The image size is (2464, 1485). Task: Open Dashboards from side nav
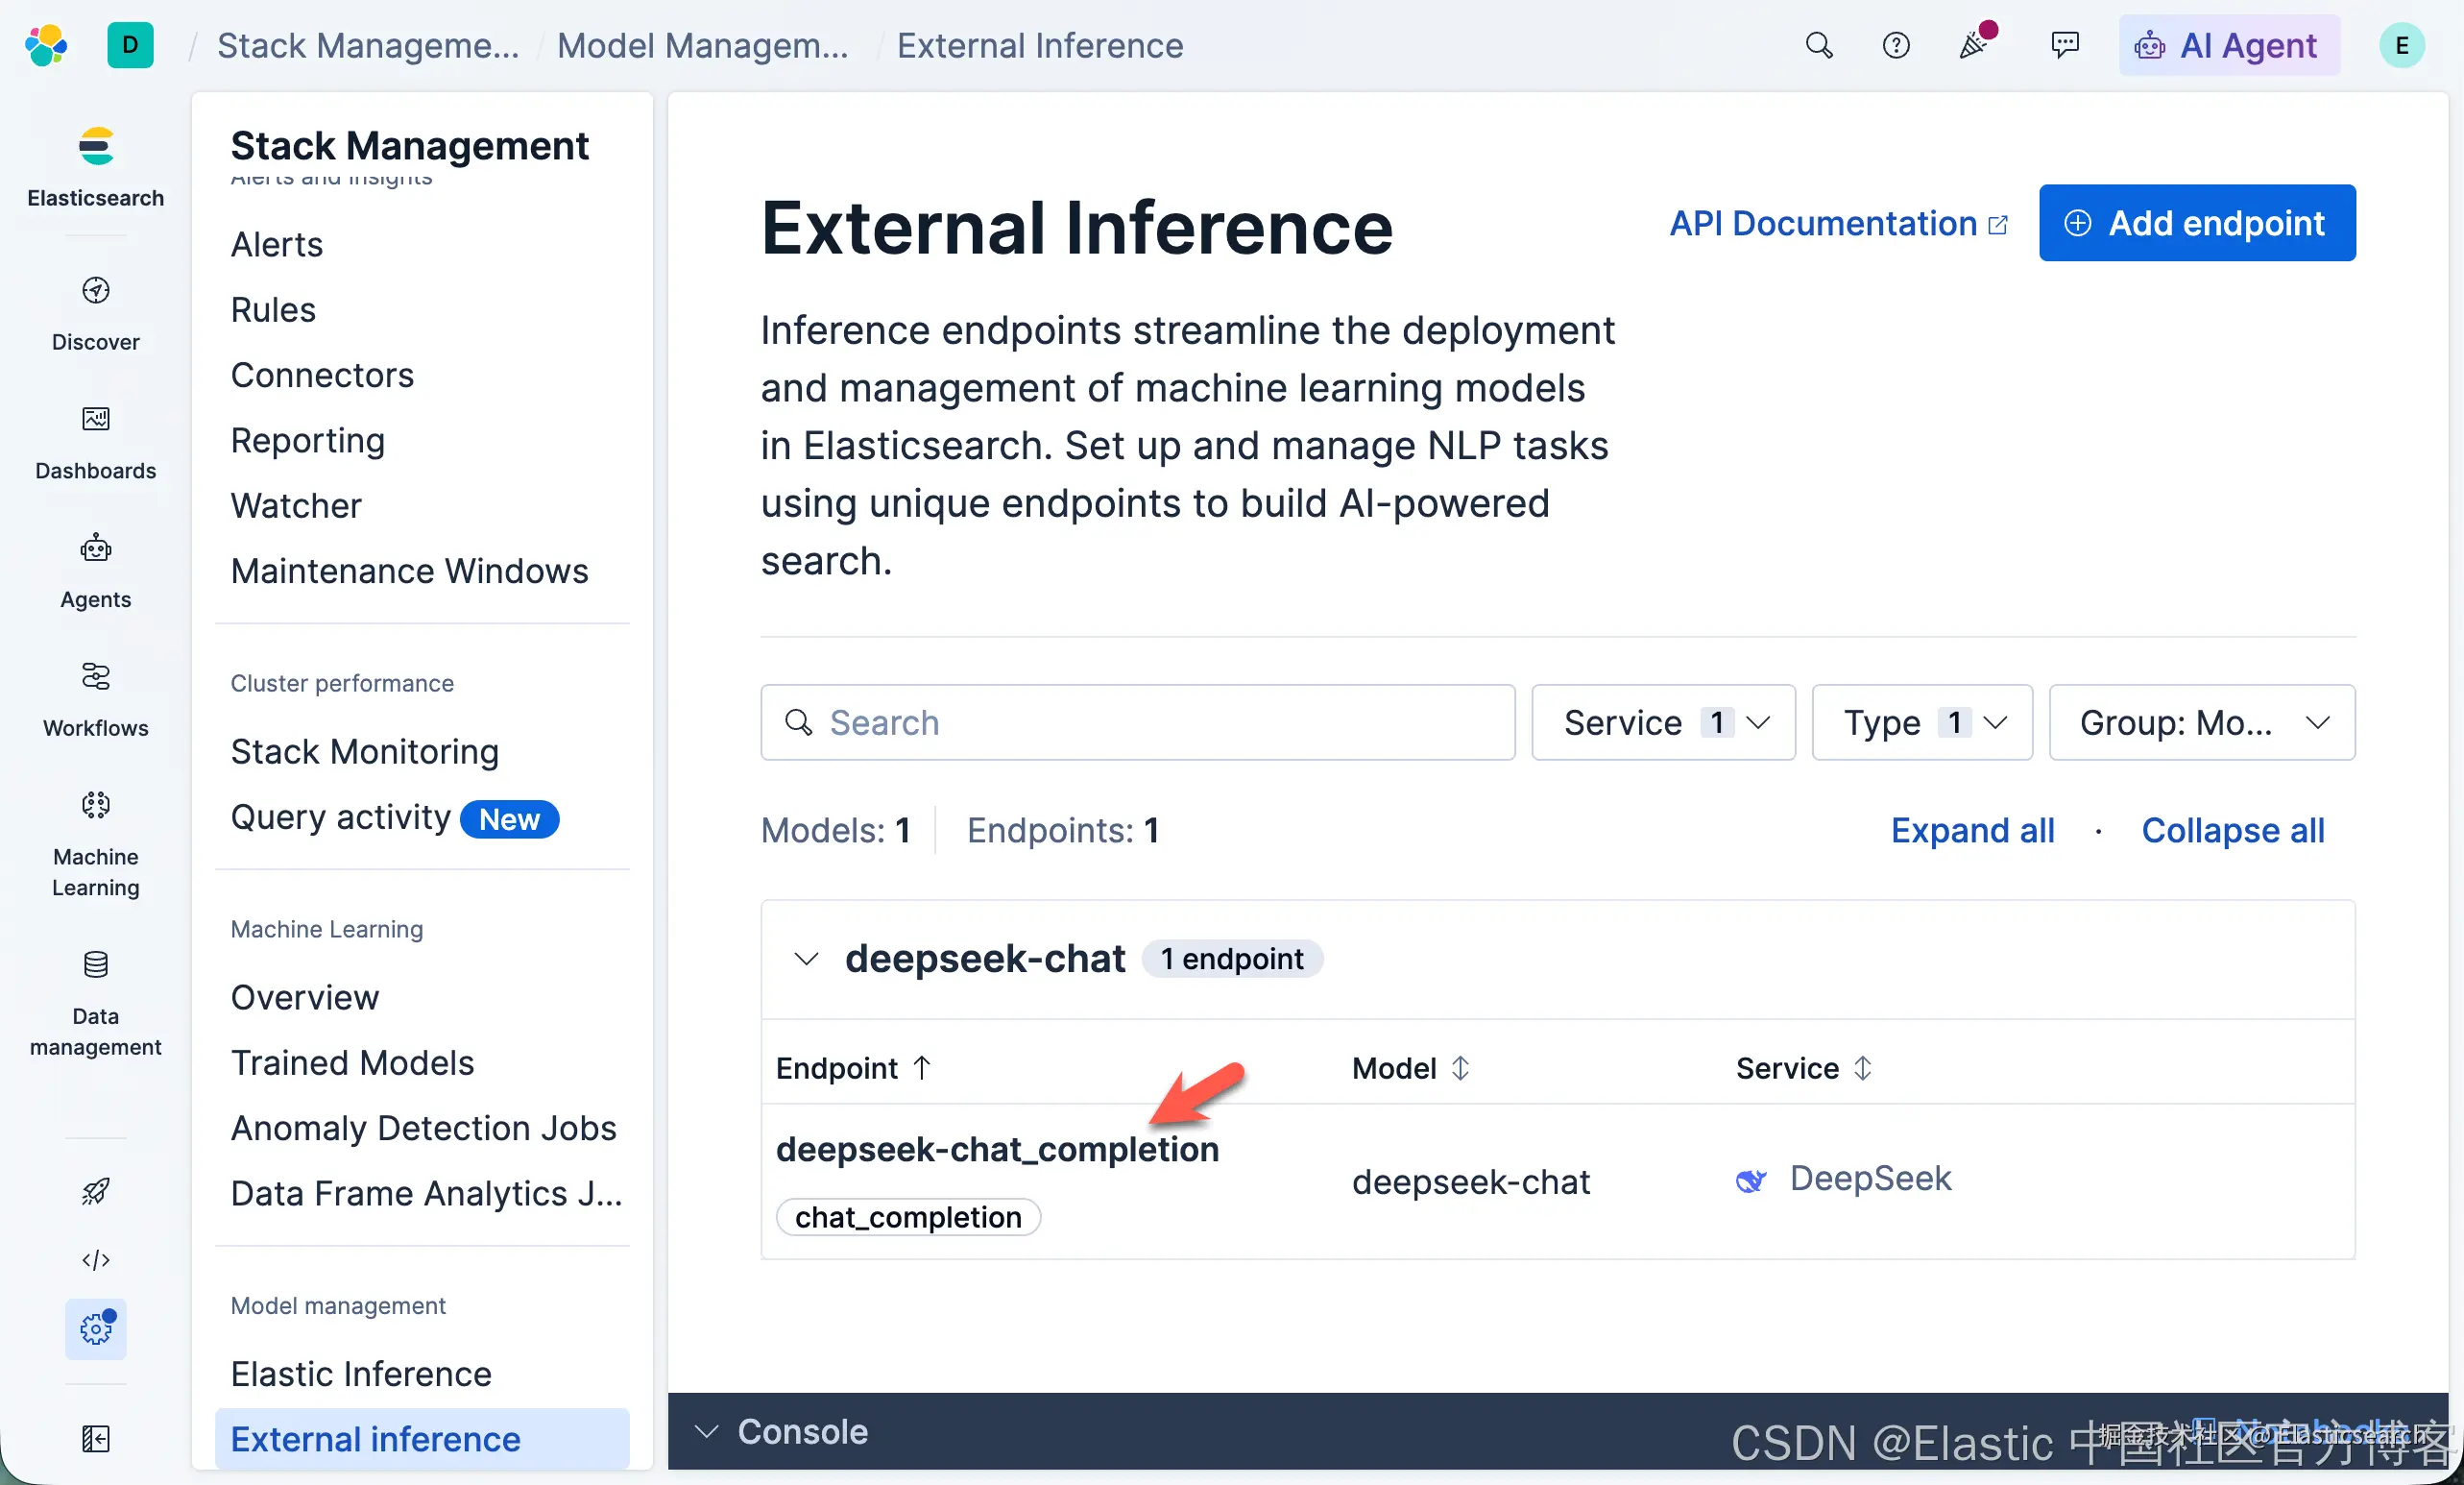tap(96, 443)
